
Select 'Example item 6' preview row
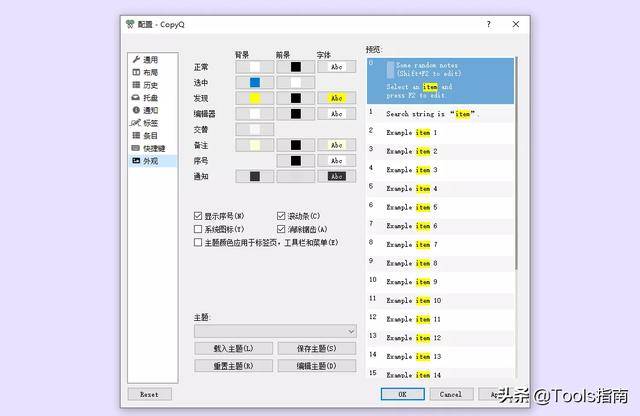coord(440,226)
